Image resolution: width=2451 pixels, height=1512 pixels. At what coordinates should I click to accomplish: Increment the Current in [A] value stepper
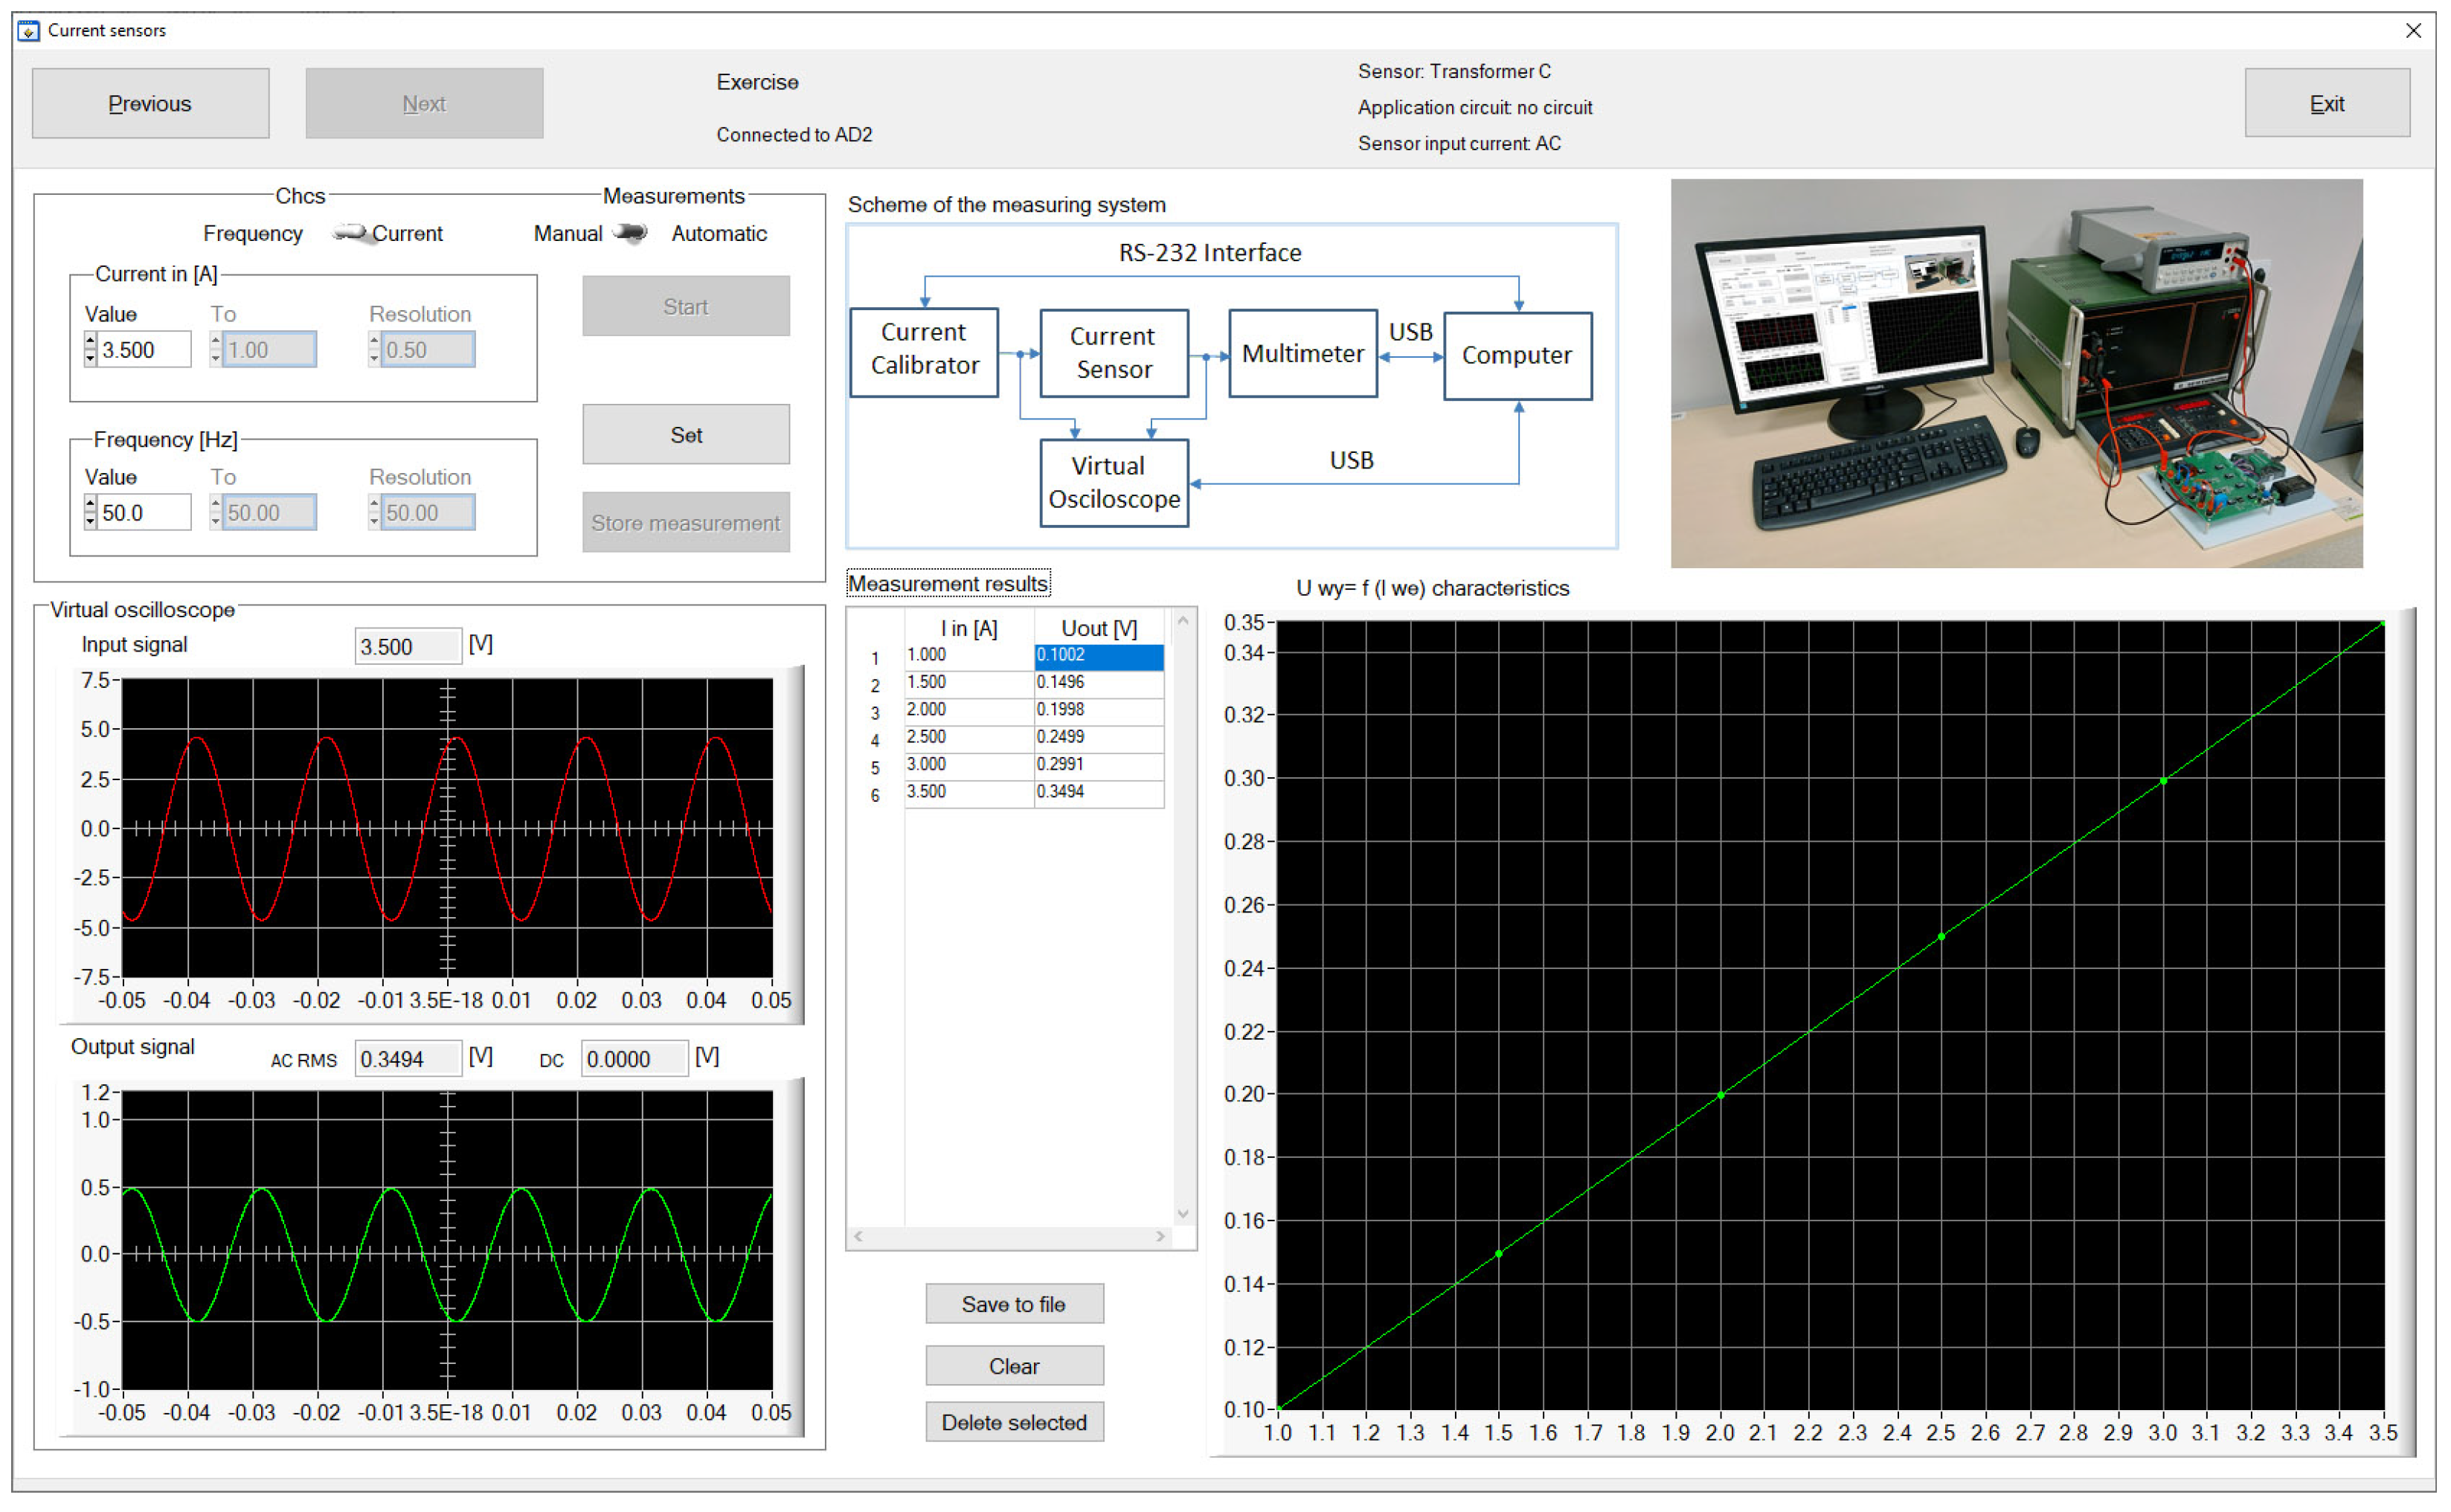tap(90, 341)
